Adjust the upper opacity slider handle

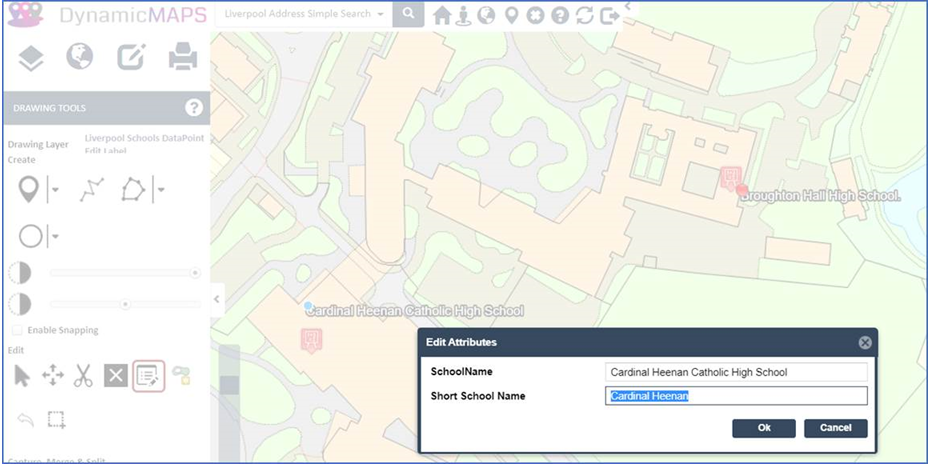click(195, 273)
